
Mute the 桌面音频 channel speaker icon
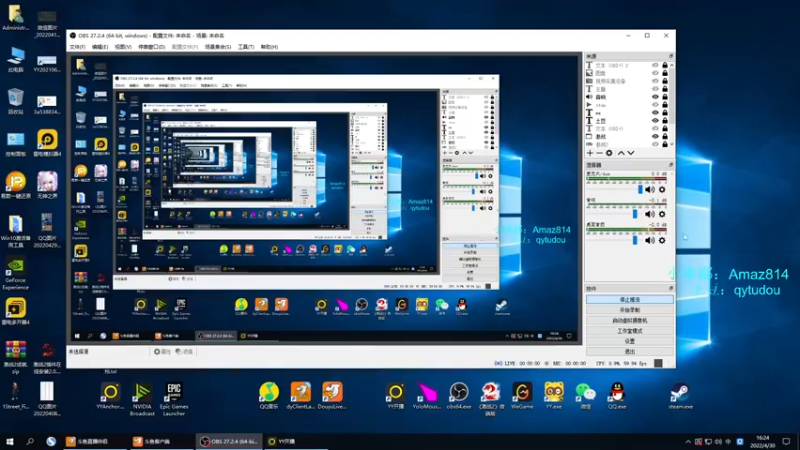(650, 240)
